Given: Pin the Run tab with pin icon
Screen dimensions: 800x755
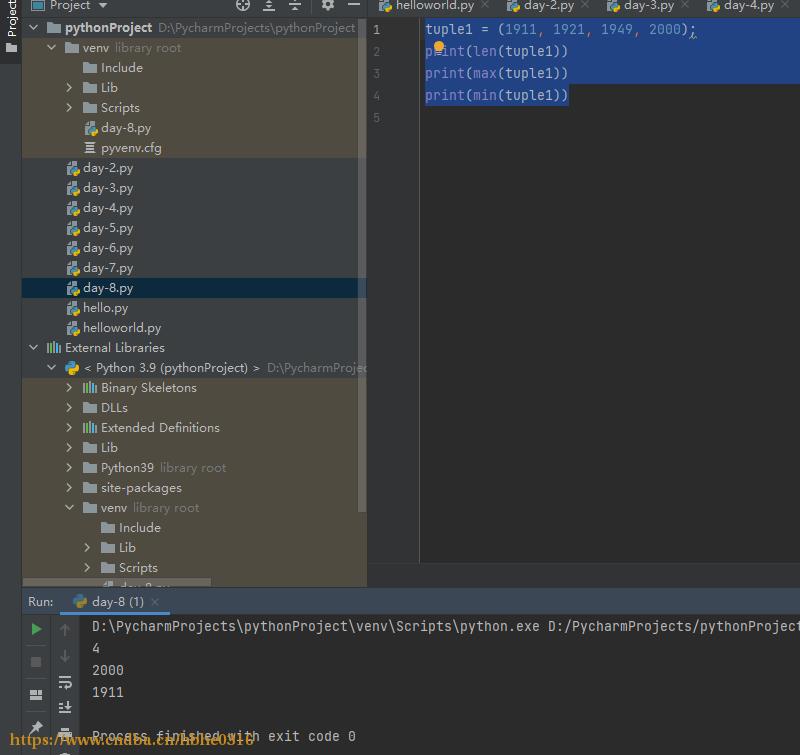Looking at the screenshot, I should click(36, 727).
